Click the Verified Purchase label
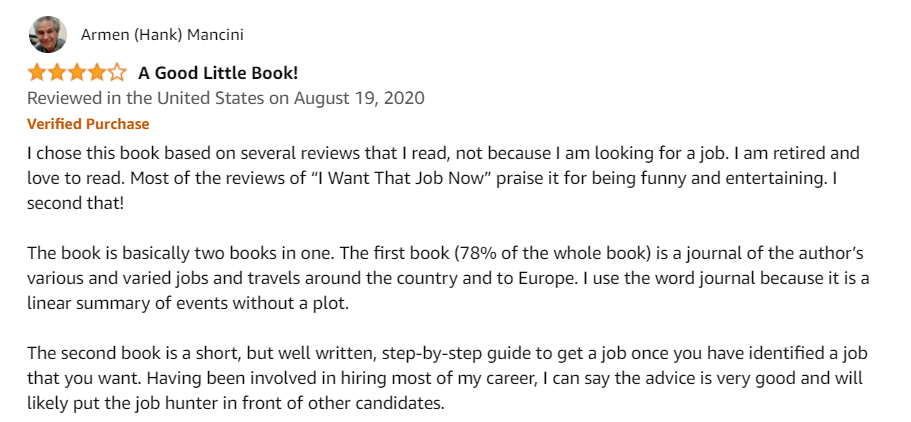The height and width of the screenshot is (422, 911). [x=88, y=124]
